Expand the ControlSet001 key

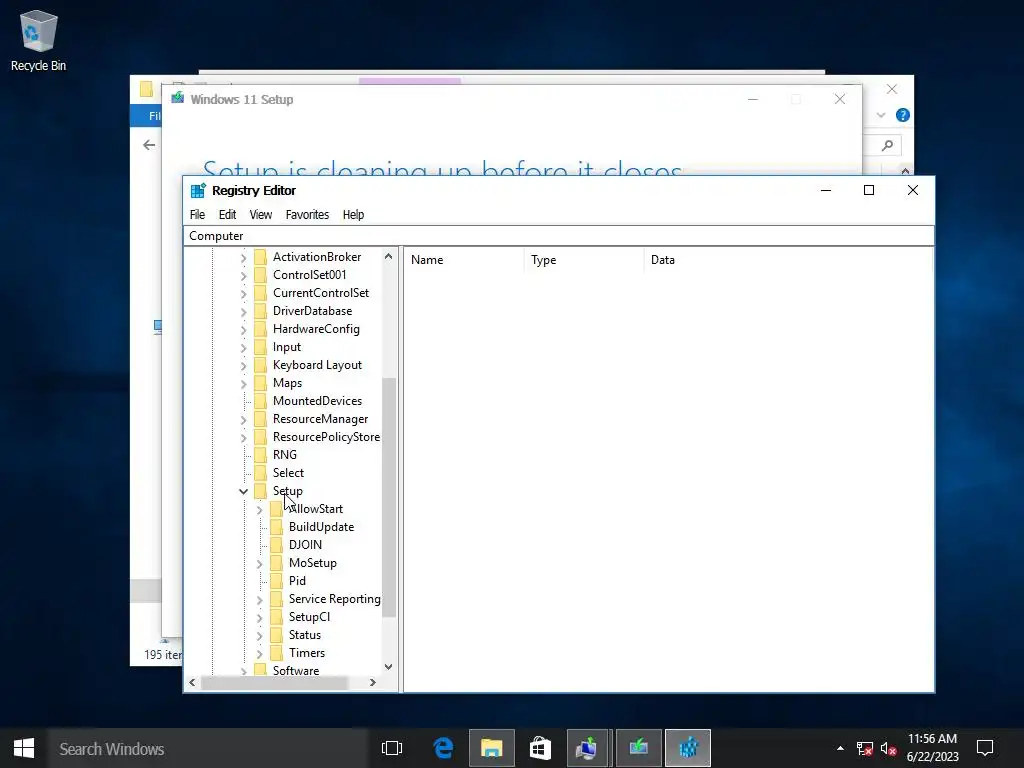tap(243, 276)
